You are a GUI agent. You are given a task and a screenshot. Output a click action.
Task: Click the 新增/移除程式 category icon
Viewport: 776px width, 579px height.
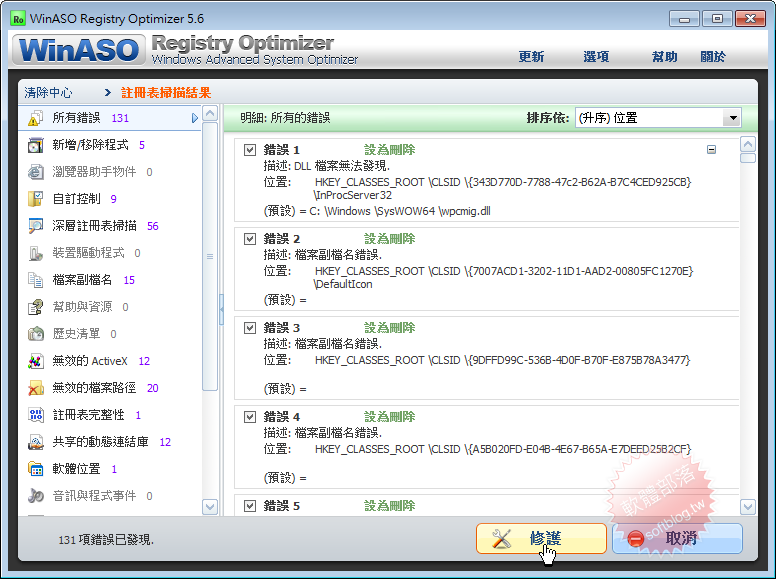click(x=36, y=145)
